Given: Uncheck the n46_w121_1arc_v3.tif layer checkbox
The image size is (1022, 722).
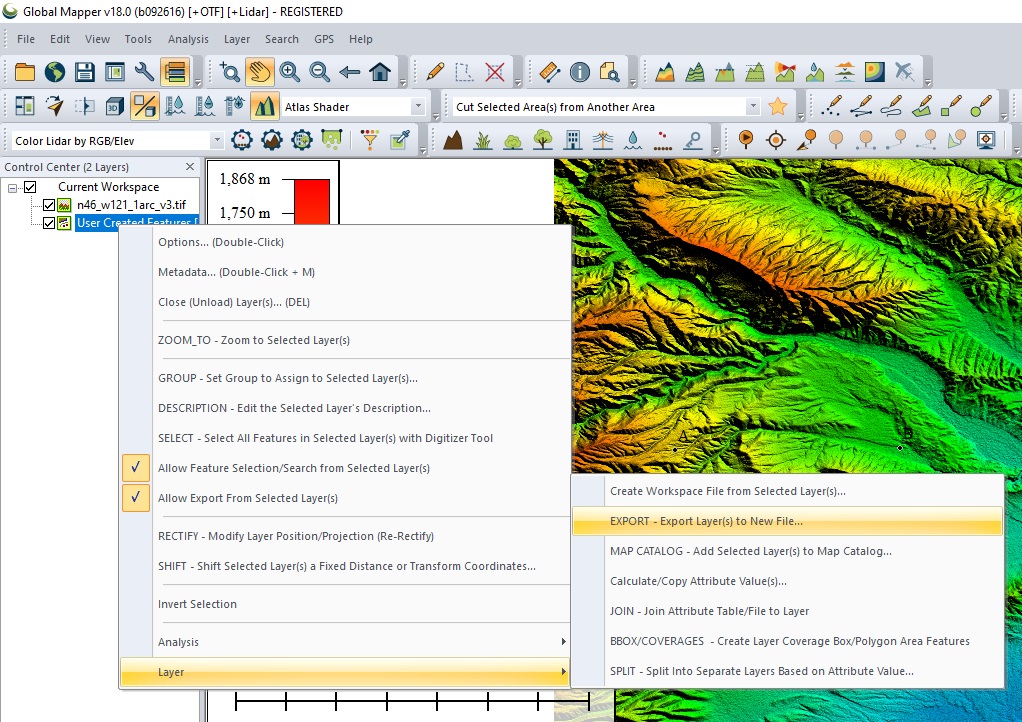Looking at the screenshot, I should pyautogui.click(x=47, y=204).
